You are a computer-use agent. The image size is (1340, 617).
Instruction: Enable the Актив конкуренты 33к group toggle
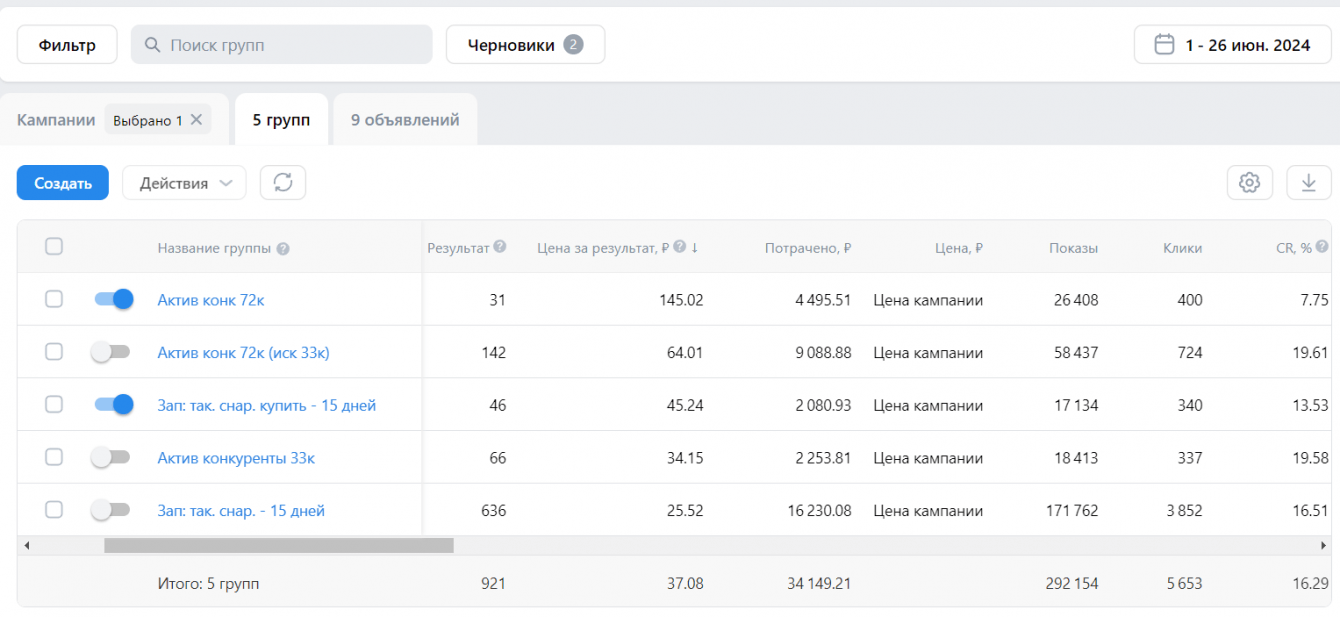pos(110,458)
